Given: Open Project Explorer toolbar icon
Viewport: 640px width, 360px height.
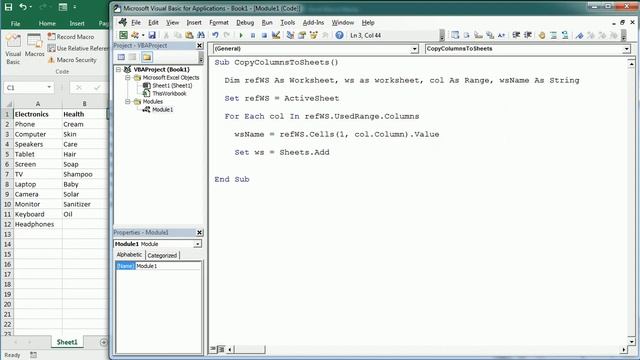Looking at the screenshot, I should click(290, 36).
